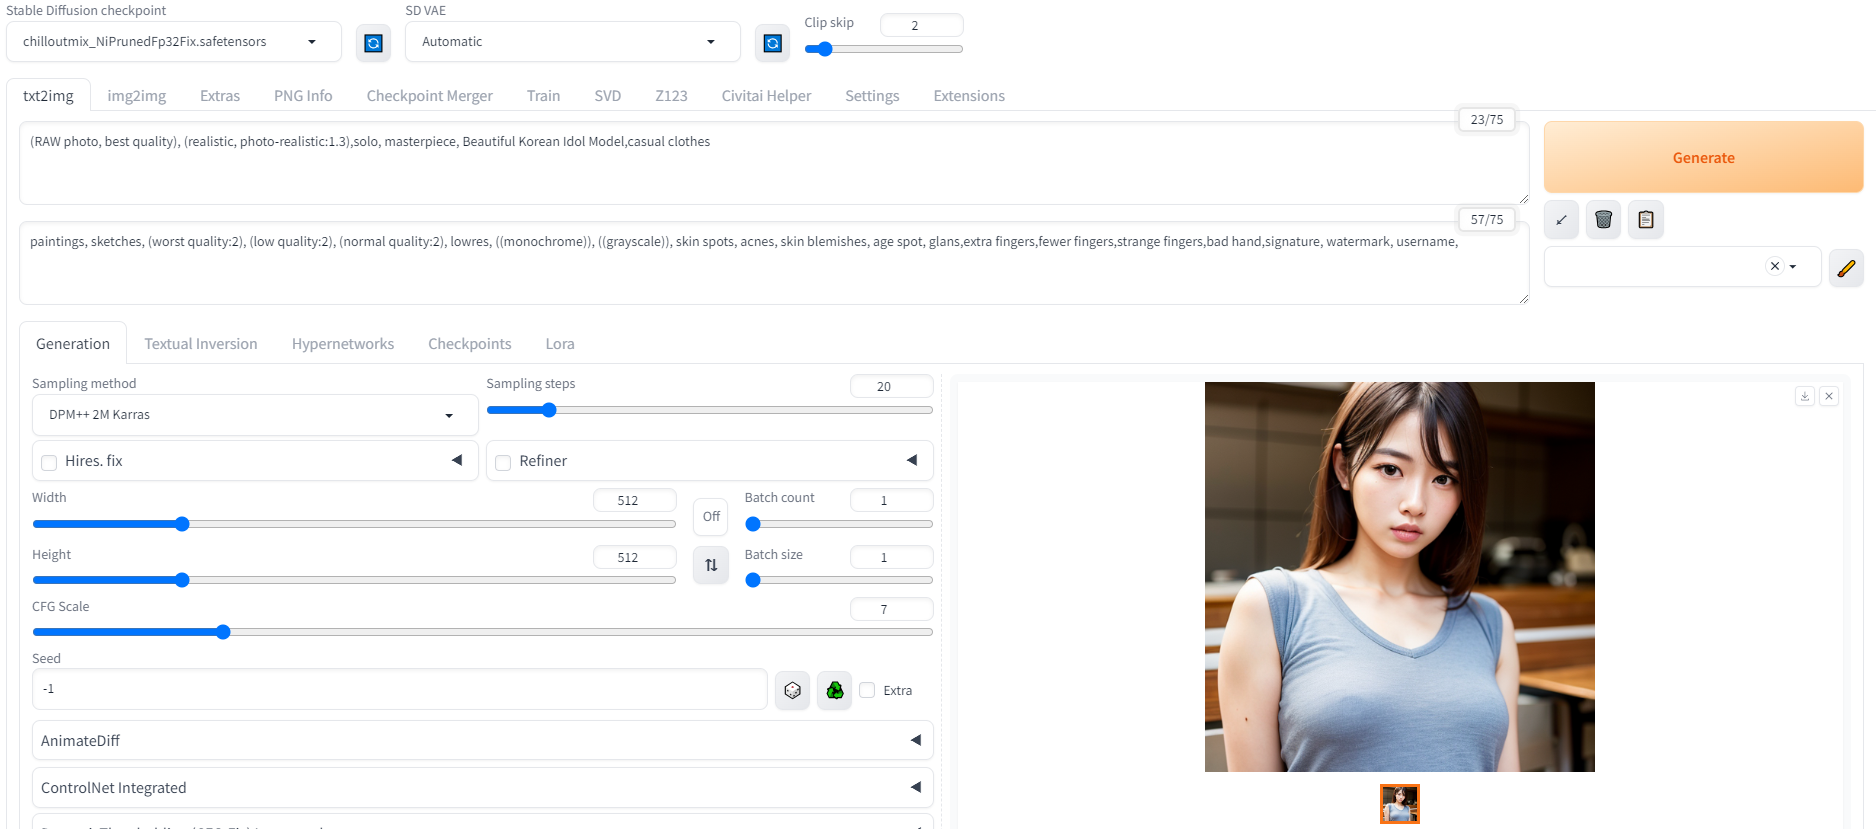Click the Seed input field
The height and width of the screenshot is (829, 1876).
click(400, 690)
